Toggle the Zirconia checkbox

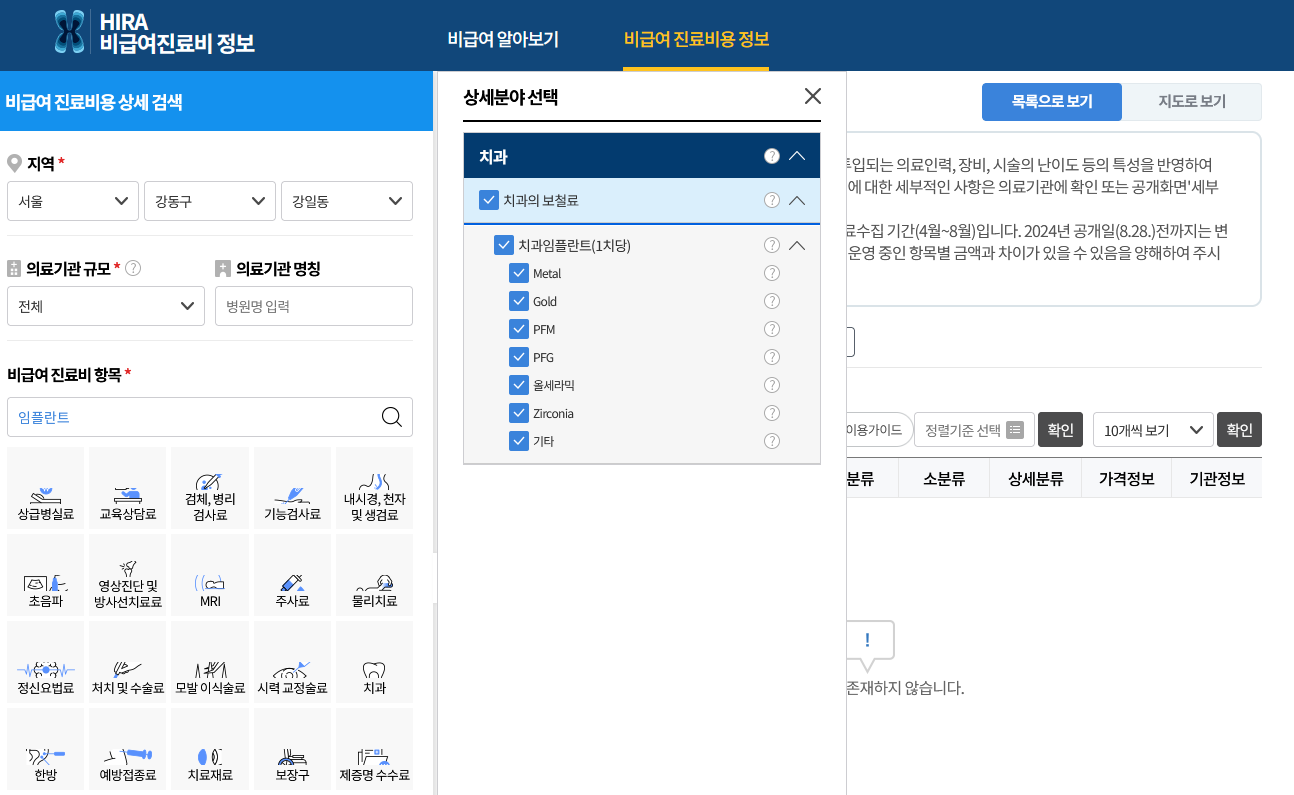pyautogui.click(x=519, y=413)
